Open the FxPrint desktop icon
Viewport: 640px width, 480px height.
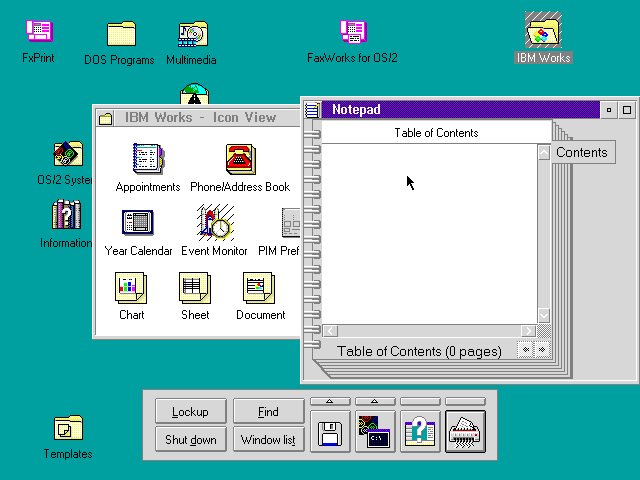pyautogui.click(x=39, y=32)
